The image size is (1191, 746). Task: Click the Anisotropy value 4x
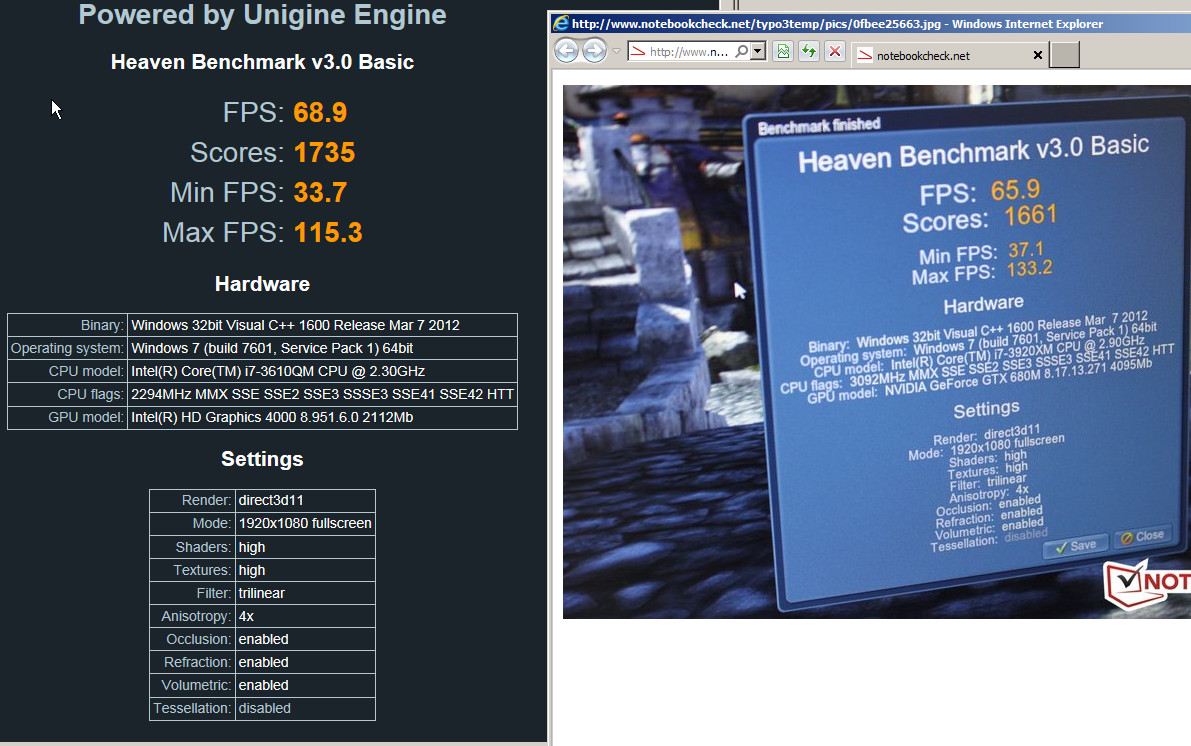tap(305, 616)
